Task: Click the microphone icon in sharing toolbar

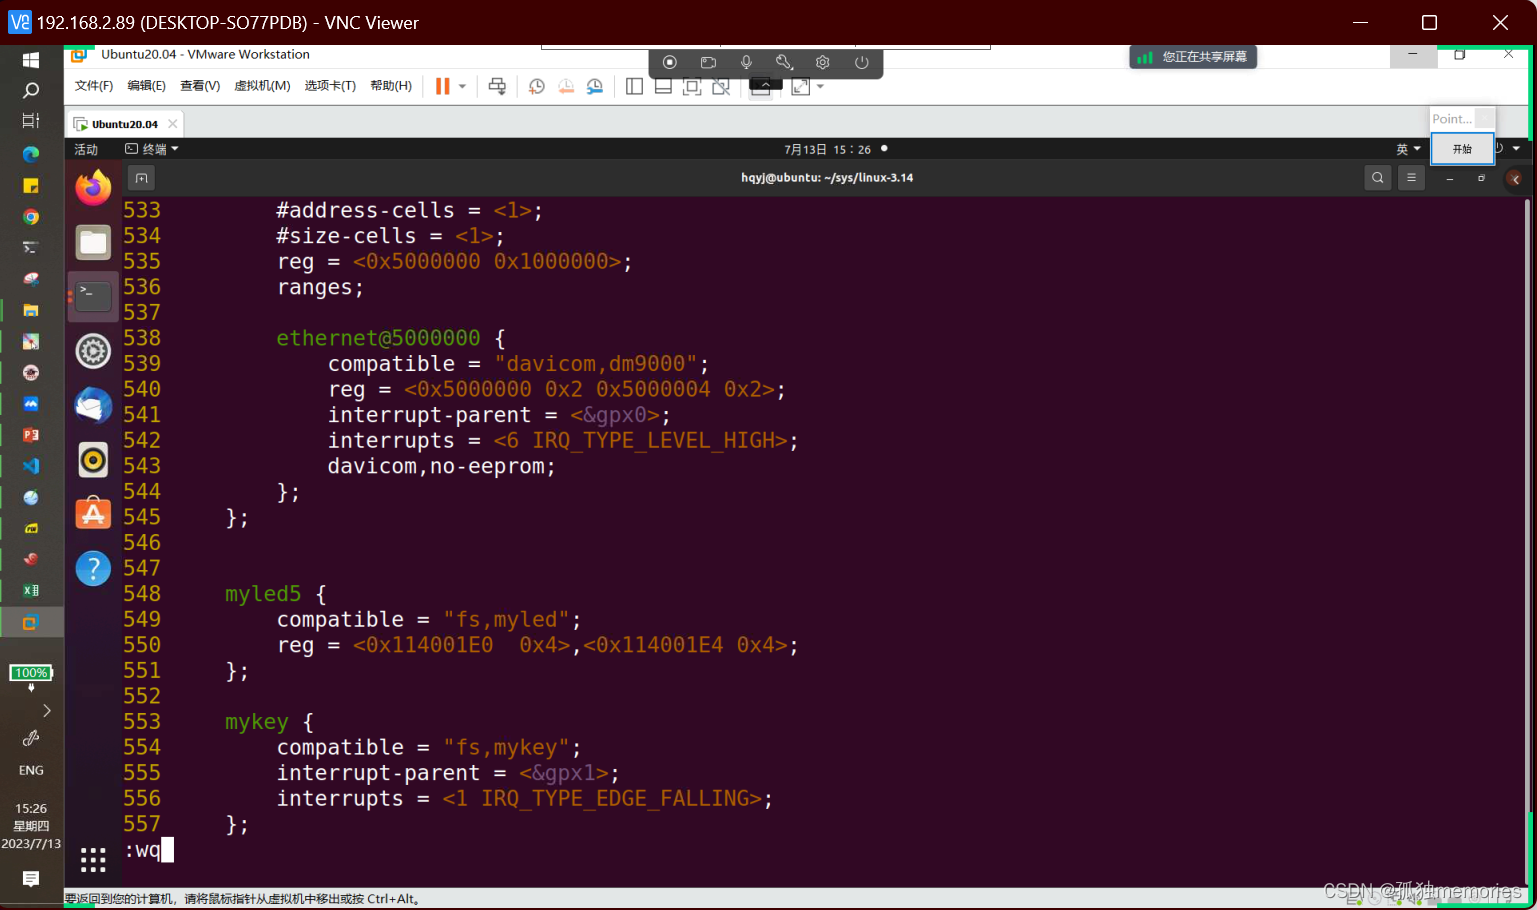Action: click(746, 62)
